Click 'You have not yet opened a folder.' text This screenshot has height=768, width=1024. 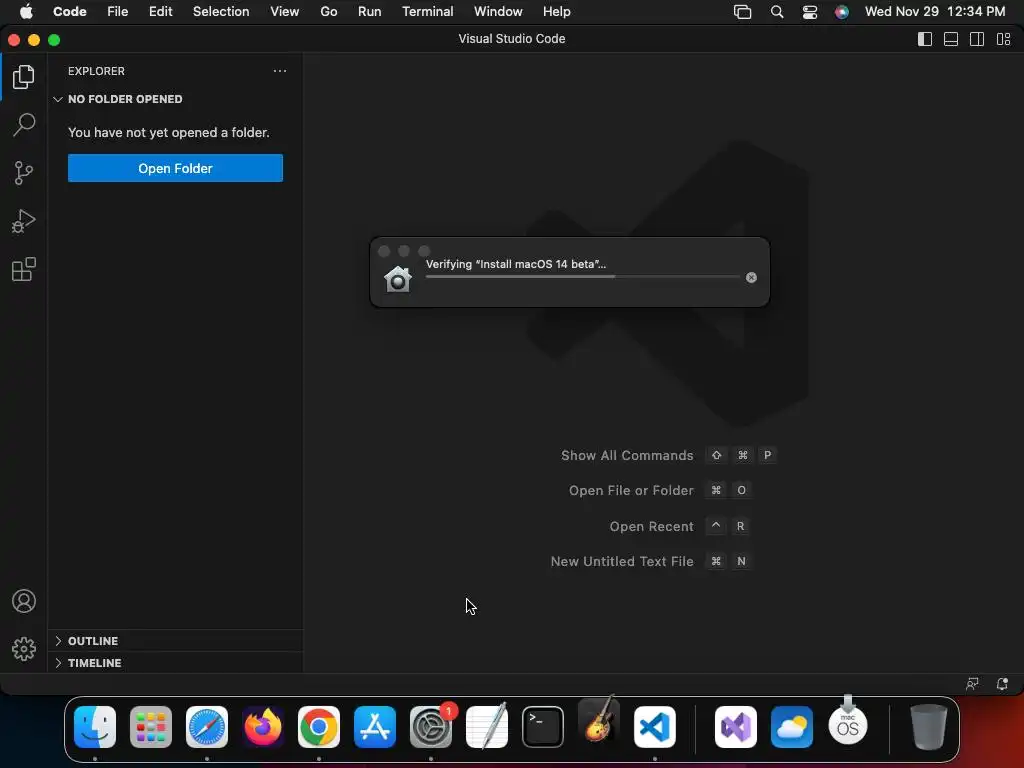tap(168, 133)
